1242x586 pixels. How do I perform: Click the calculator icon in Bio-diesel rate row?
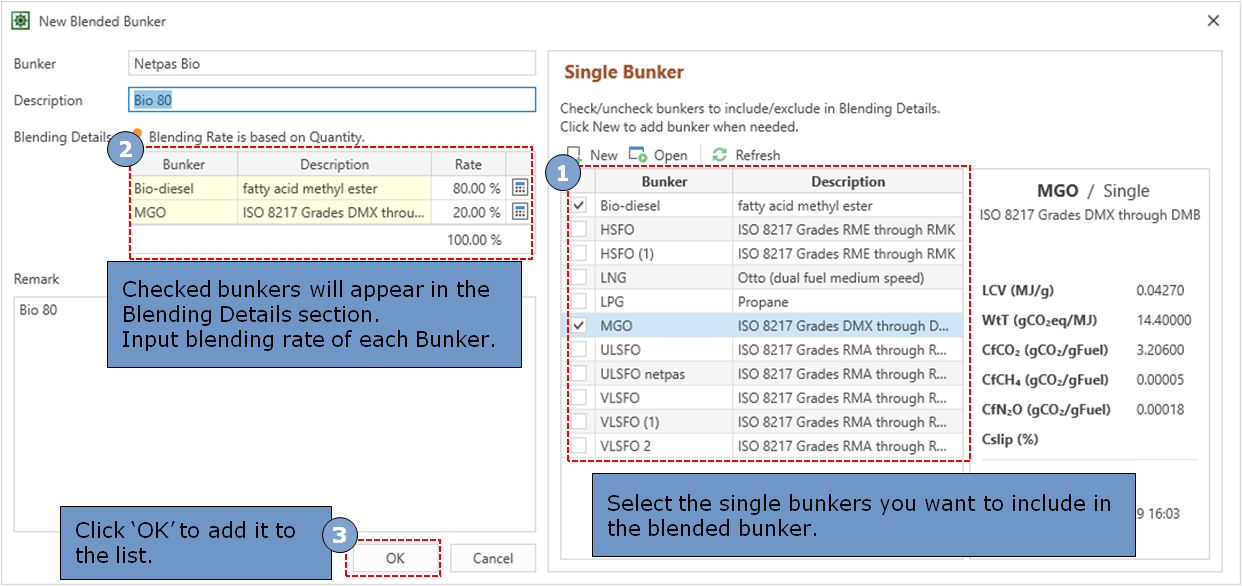(519, 188)
